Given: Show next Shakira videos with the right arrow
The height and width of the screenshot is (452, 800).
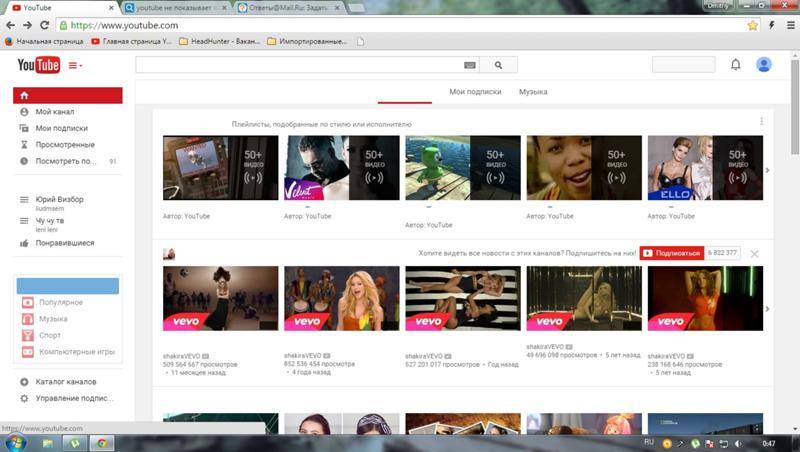Looking at the screenshot, I should [767, 309].
